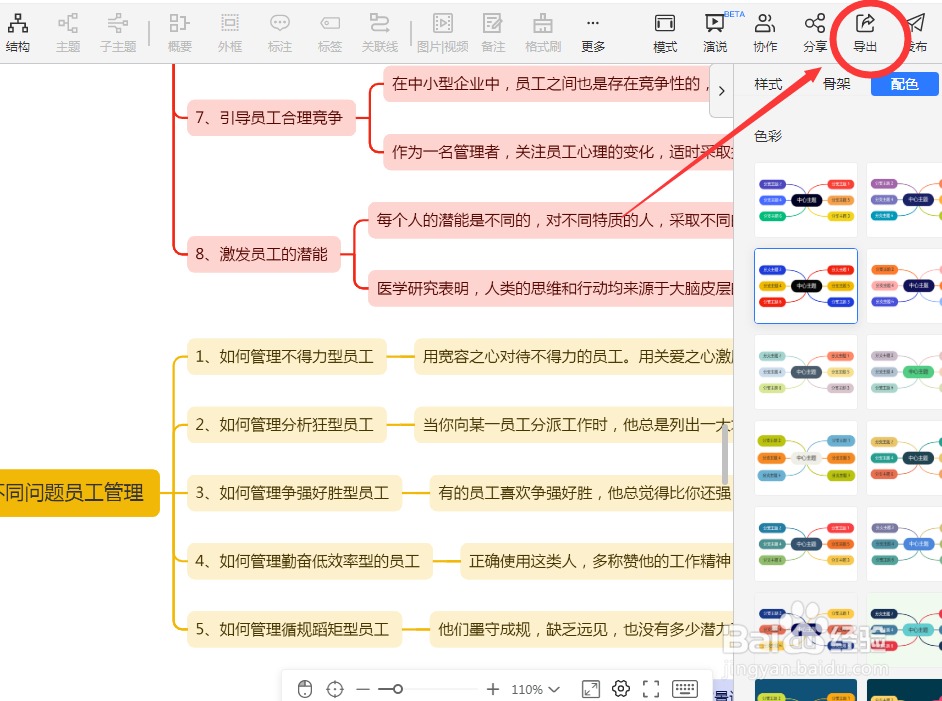This screenshot has width=942, height=701.
Task: Expand the 更多 more tools menu
Action: click(x=592, y=30)
